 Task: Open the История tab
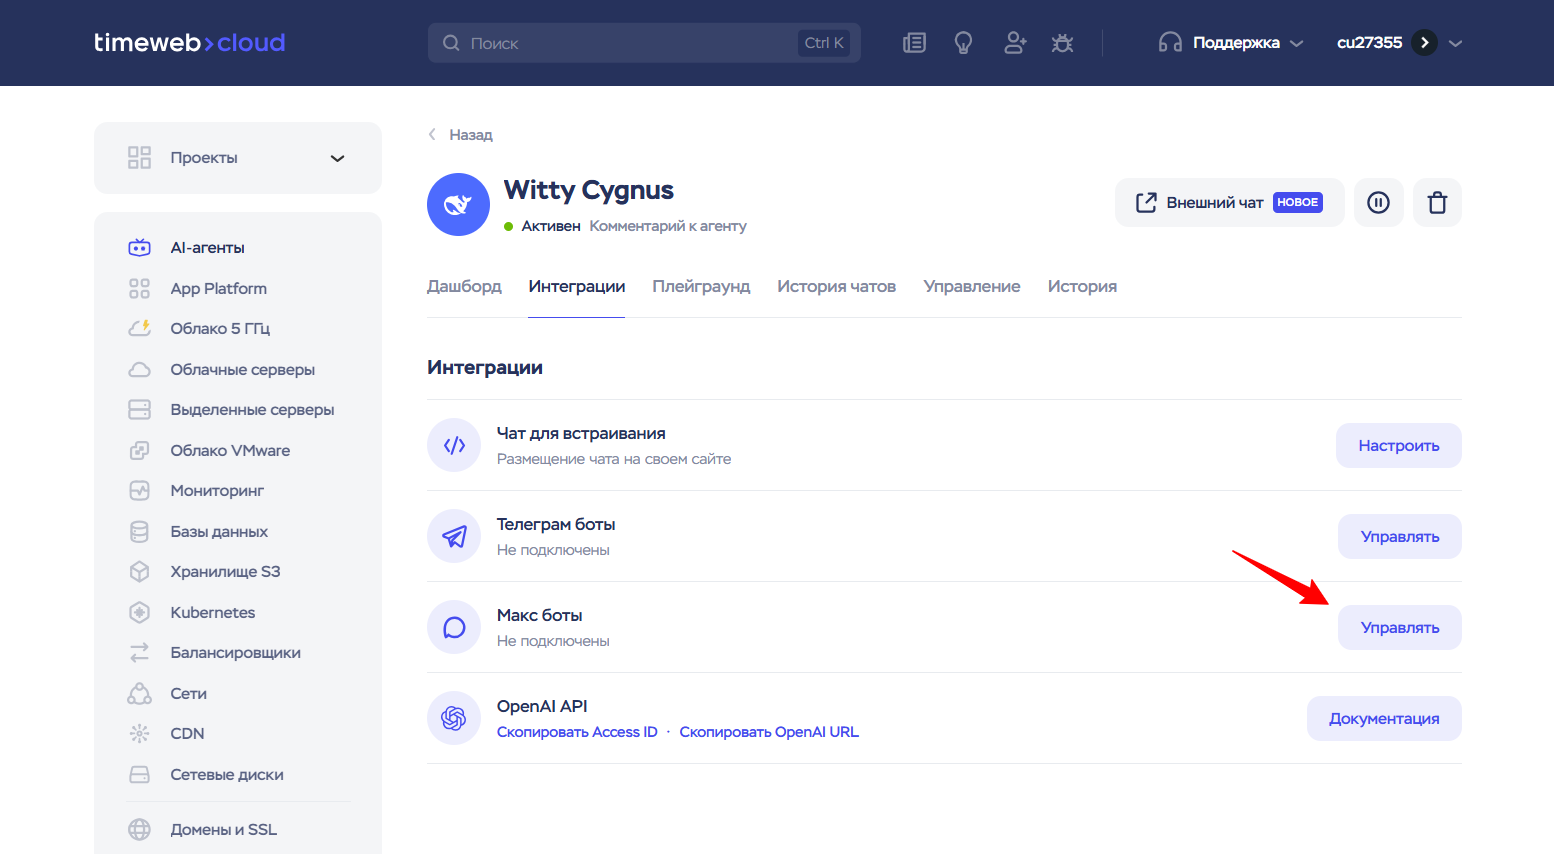coord(1082,286)
